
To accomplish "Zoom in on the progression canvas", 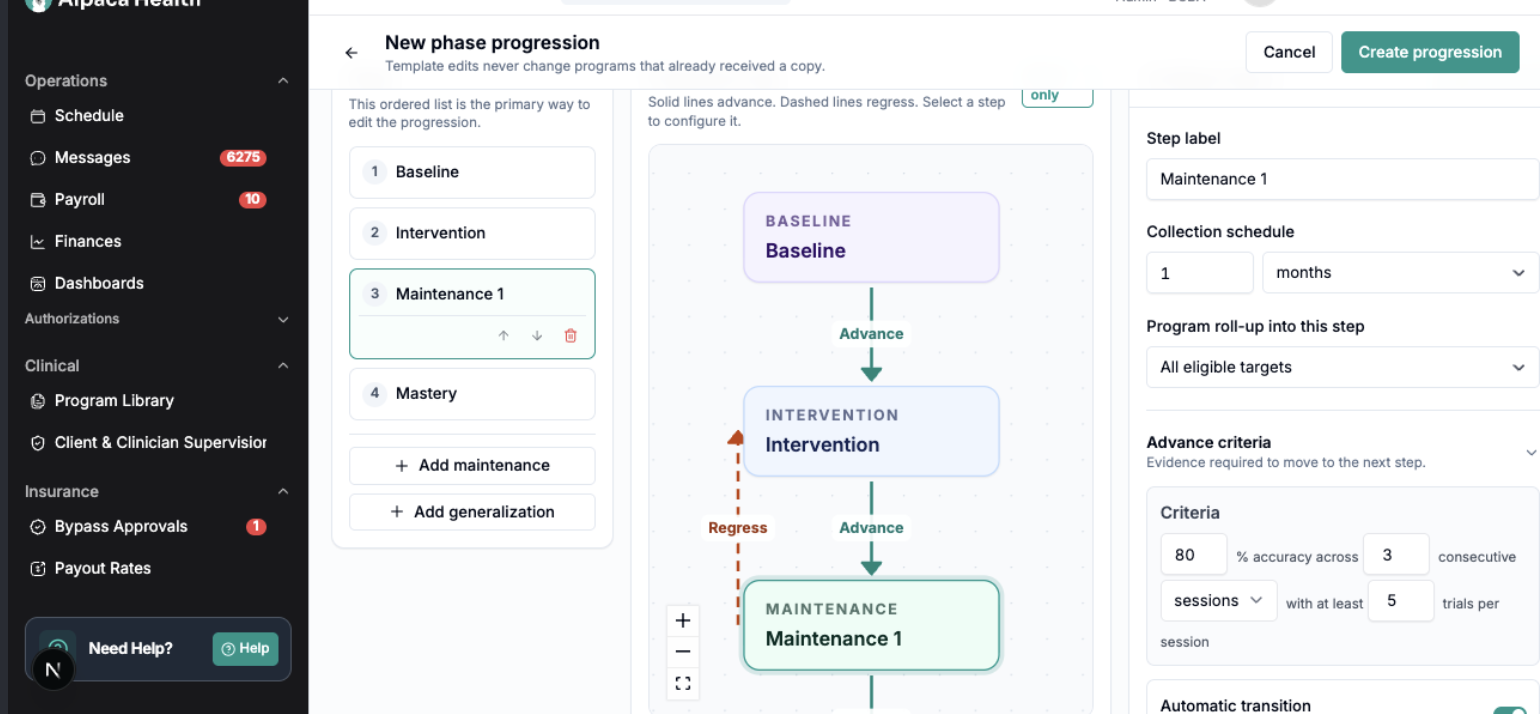I will [x=683, y=620].
